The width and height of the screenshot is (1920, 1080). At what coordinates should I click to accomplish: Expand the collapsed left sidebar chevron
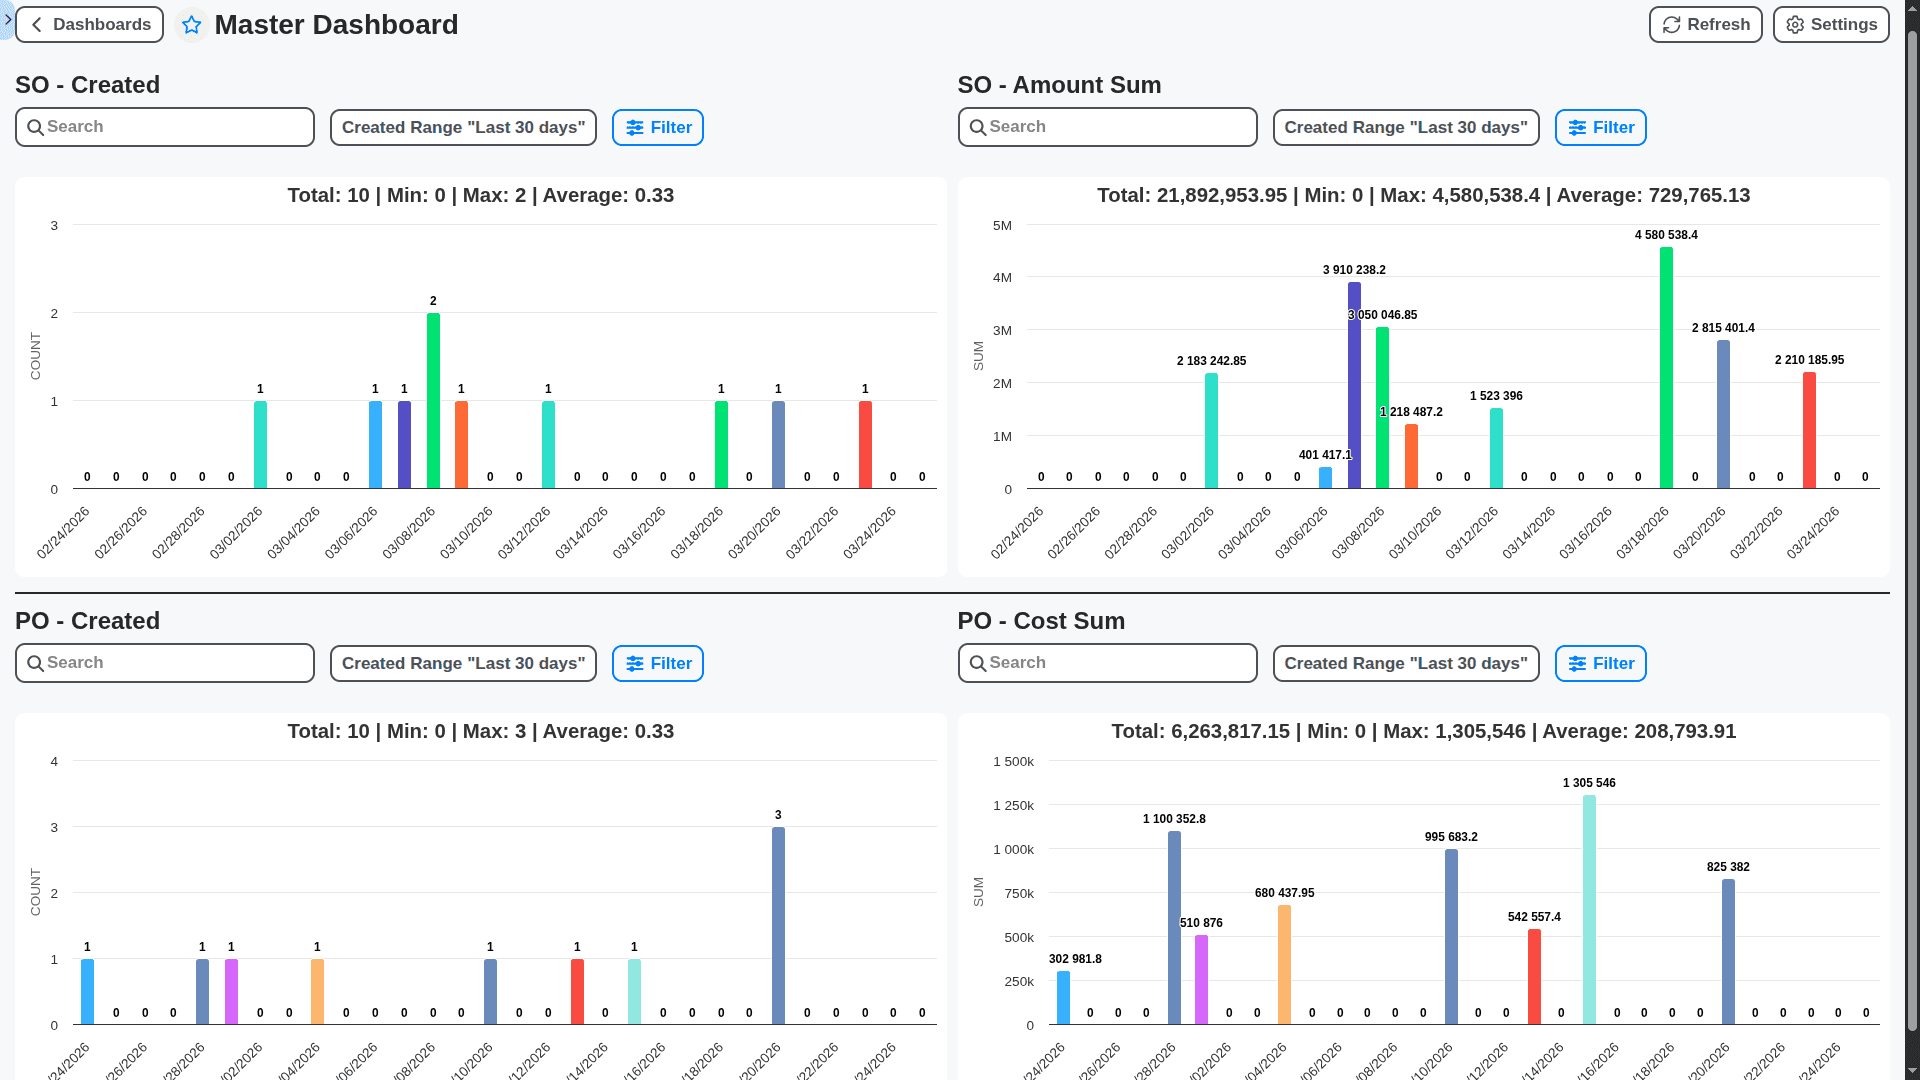coord(7,17)
